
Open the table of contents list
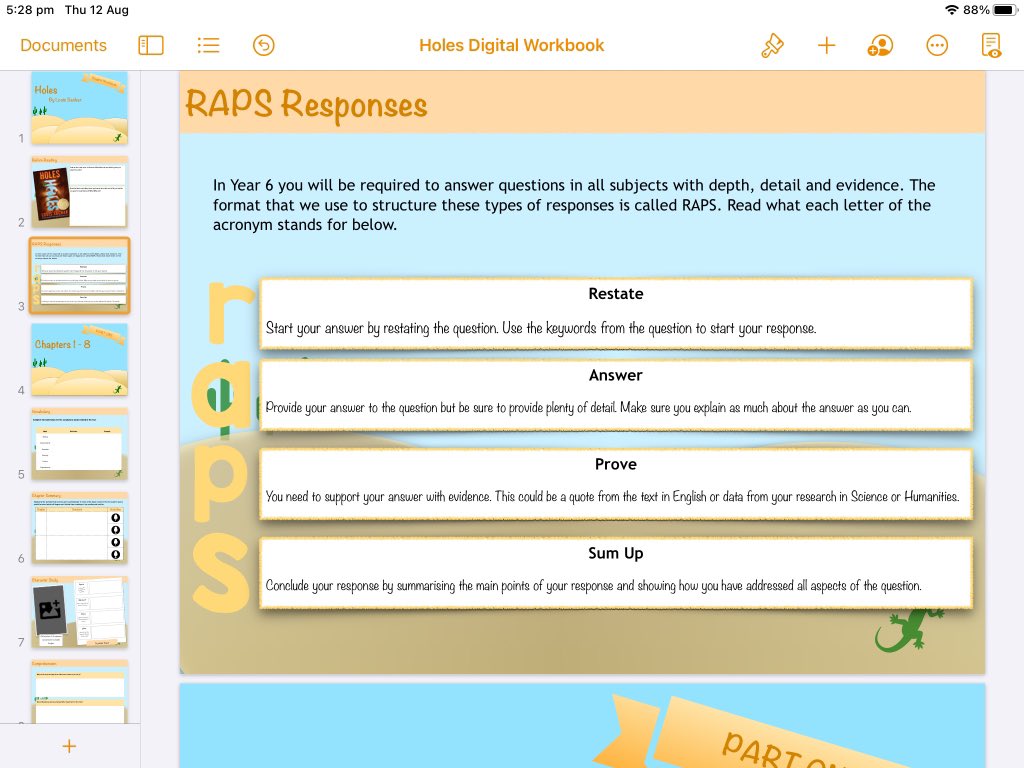(x=208, y=45)
